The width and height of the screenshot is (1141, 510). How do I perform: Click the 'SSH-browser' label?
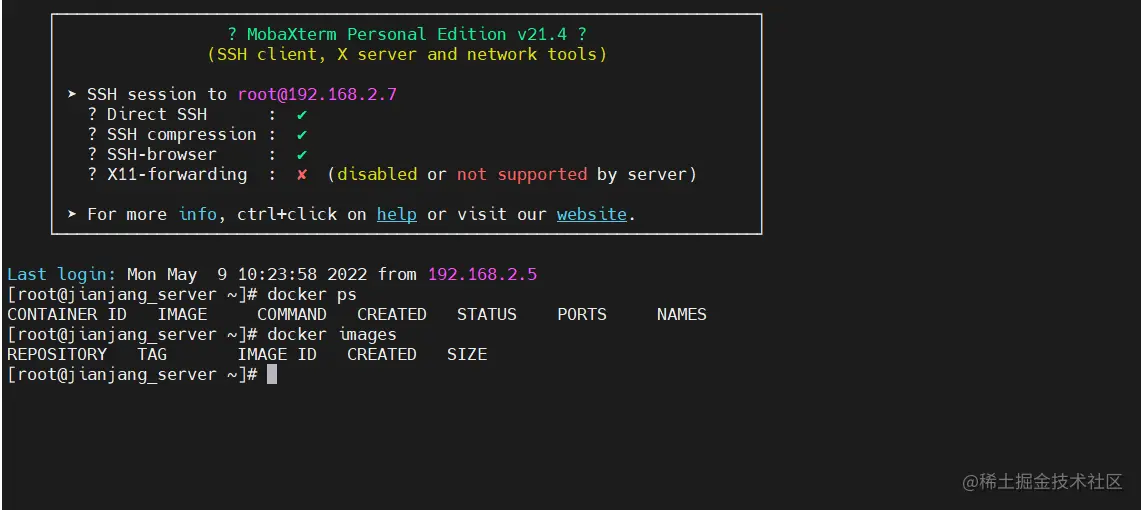click(162, 154)
